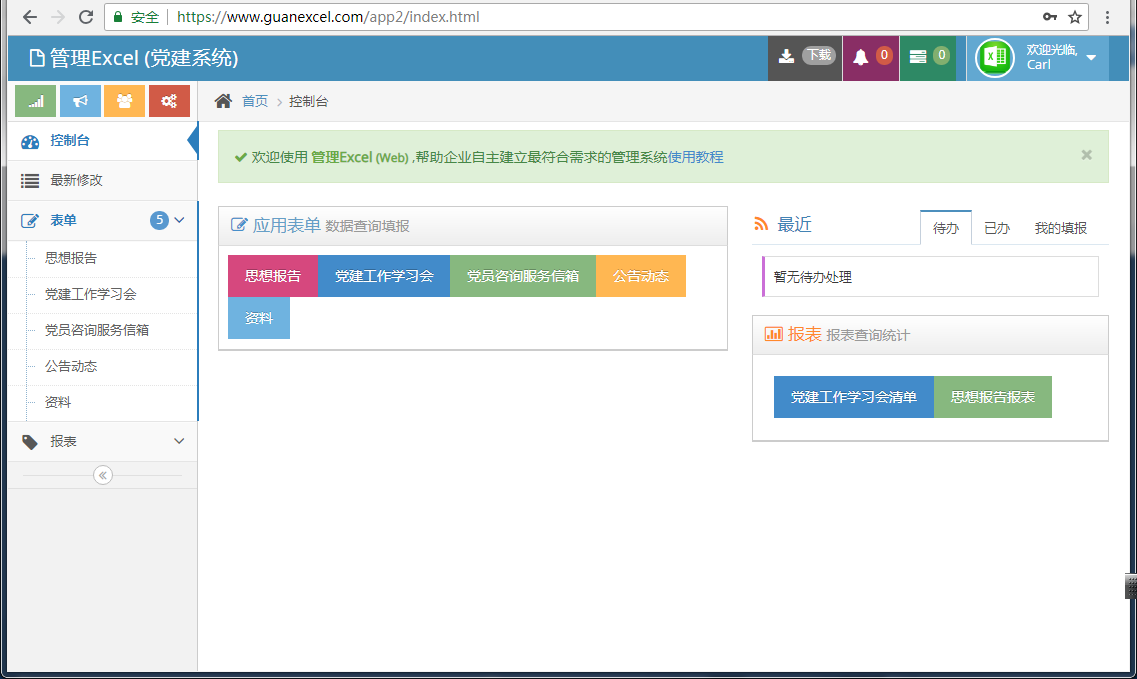
Task: Open the 党建工作学习会清单 report
Action: [853, 398]
